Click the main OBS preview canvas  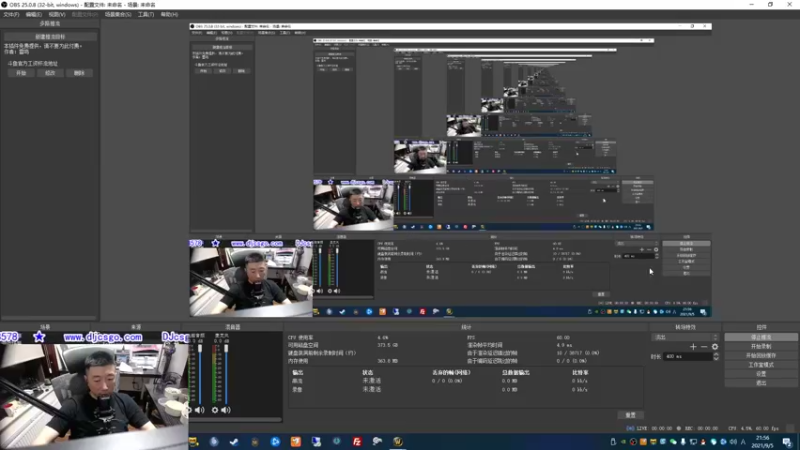(451, 171)
